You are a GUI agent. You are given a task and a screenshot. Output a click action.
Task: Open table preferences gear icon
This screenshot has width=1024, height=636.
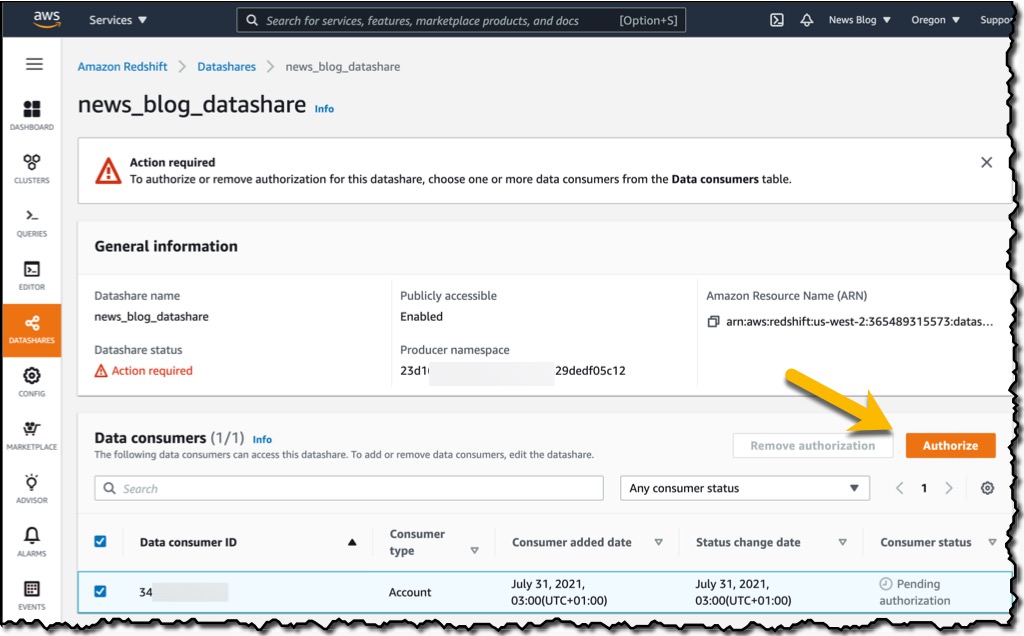coord(987,488)
